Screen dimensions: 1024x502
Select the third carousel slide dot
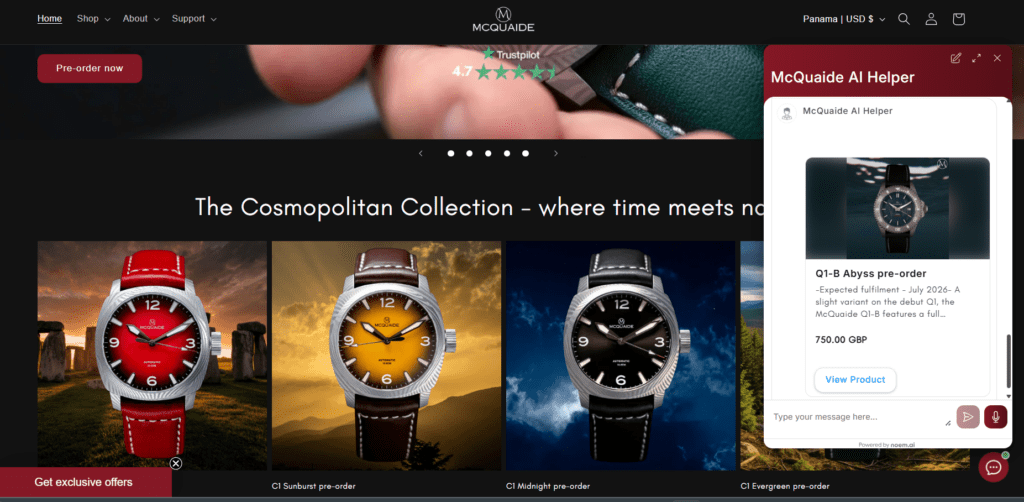coord(488,153)
